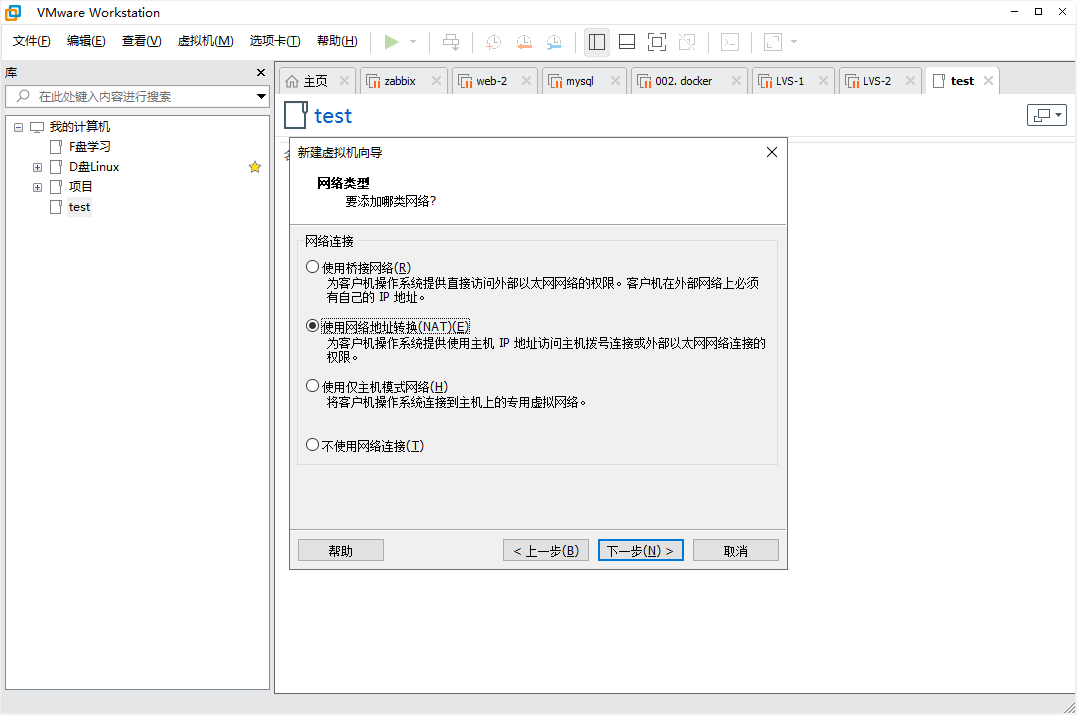Open the 虚拟机(M) menu
Screen dimensions: 1077x715
(205, 41)
